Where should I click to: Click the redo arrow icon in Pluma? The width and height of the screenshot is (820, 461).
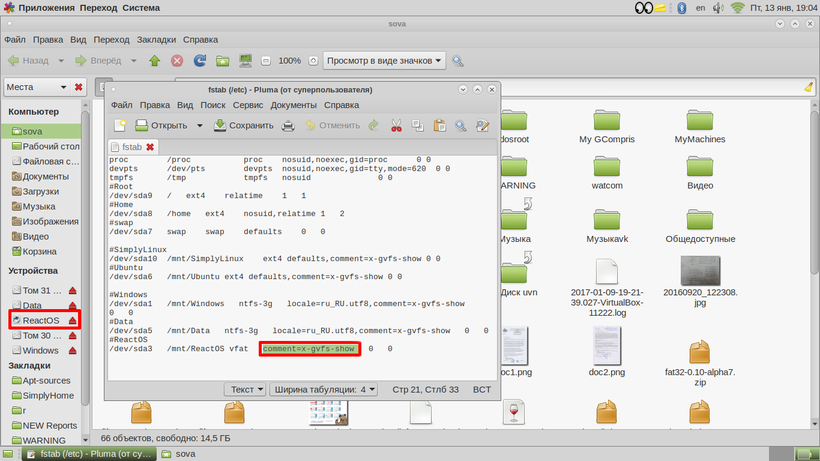pos(373,125)
